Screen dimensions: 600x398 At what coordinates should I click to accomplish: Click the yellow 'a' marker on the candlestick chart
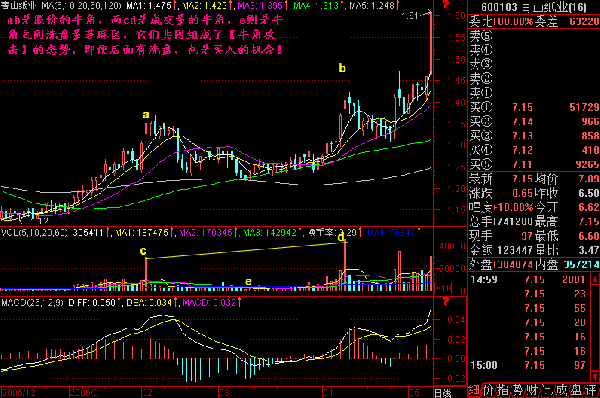tap(146, 114)
